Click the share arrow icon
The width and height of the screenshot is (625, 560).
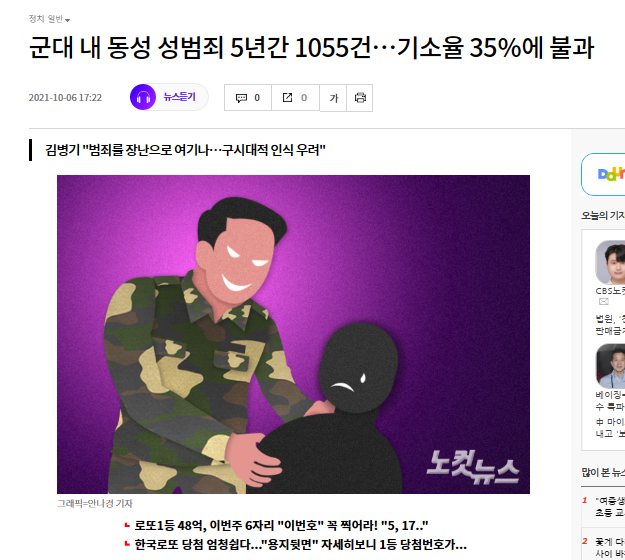(287, 98)
